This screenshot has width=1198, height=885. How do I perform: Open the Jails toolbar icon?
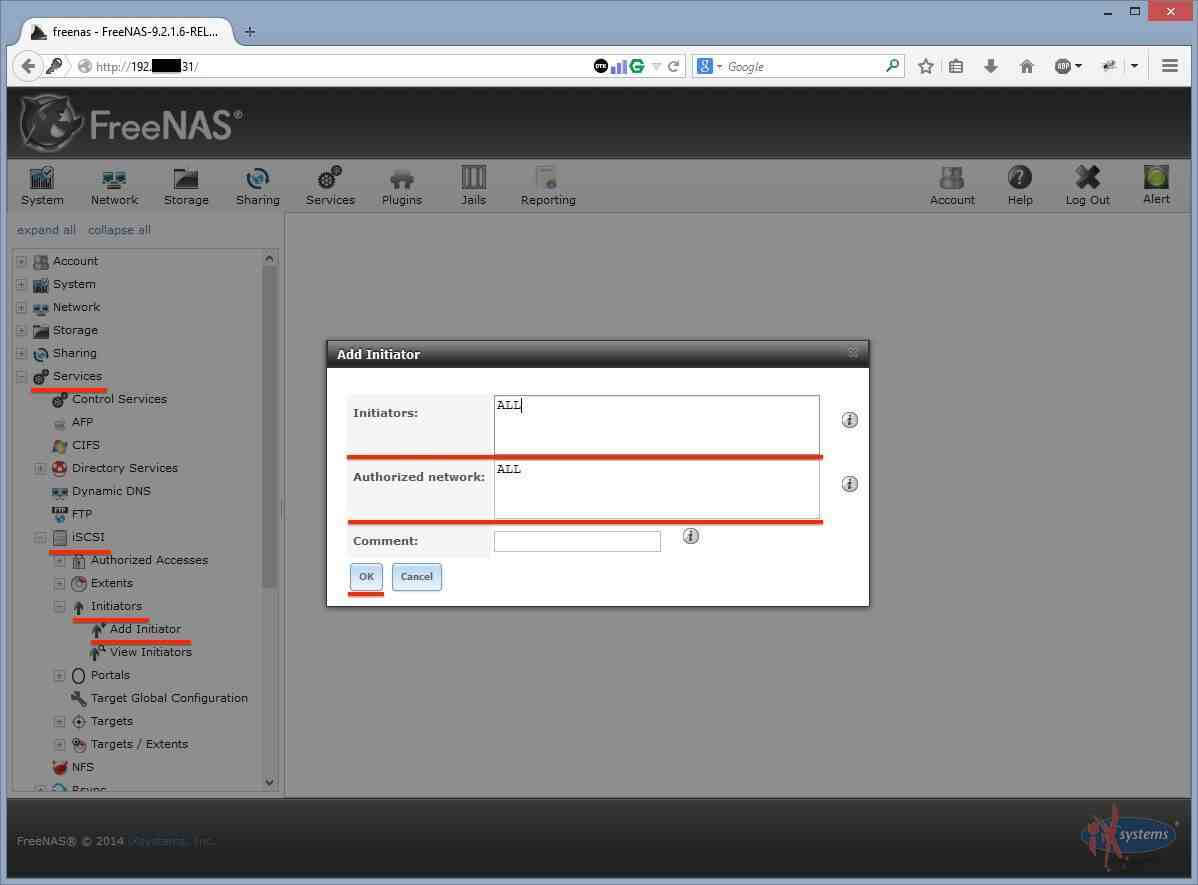473,186
